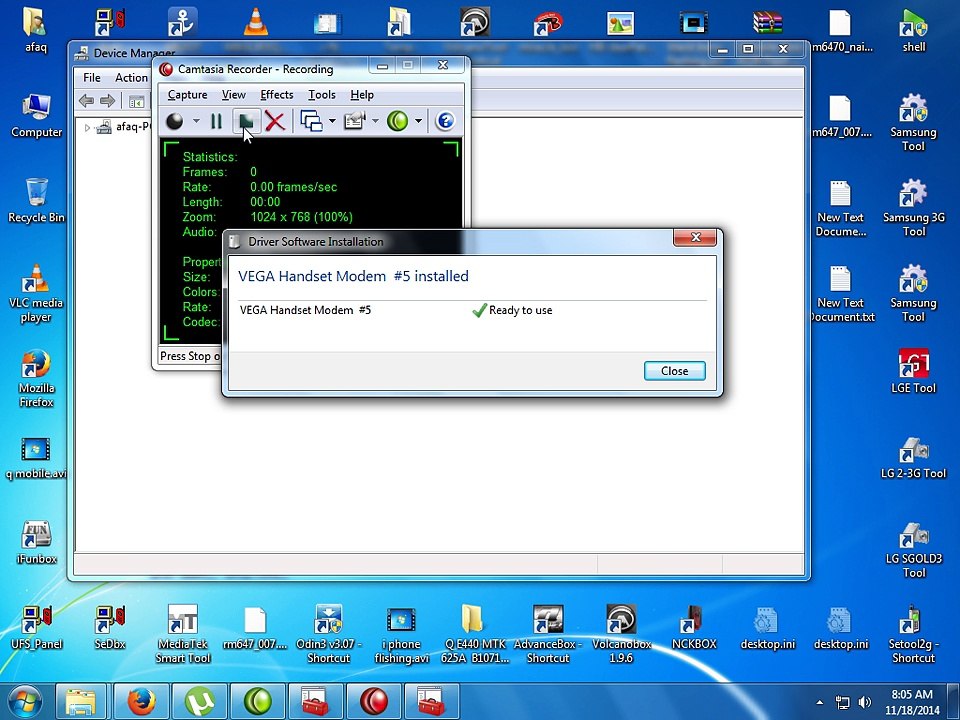The height and width of the screenshot is (720, 960).
Task: Click network icon in system tray
Action: click(x=842, y=702)
